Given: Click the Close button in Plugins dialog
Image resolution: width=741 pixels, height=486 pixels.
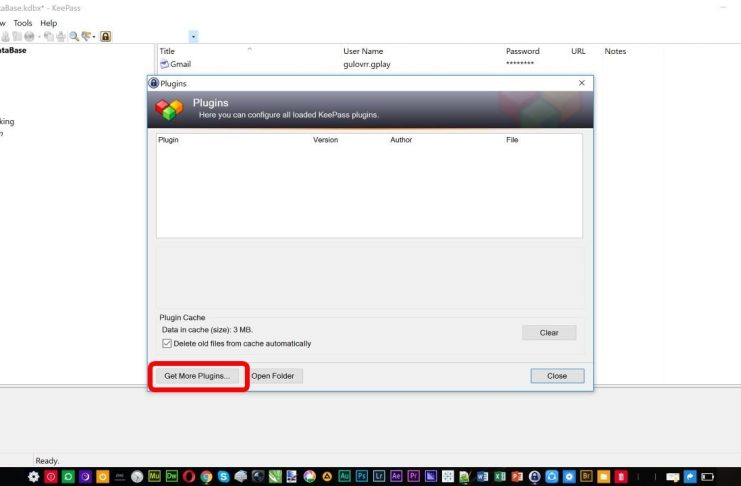Looking at the screenshot, I should [557, 376].
